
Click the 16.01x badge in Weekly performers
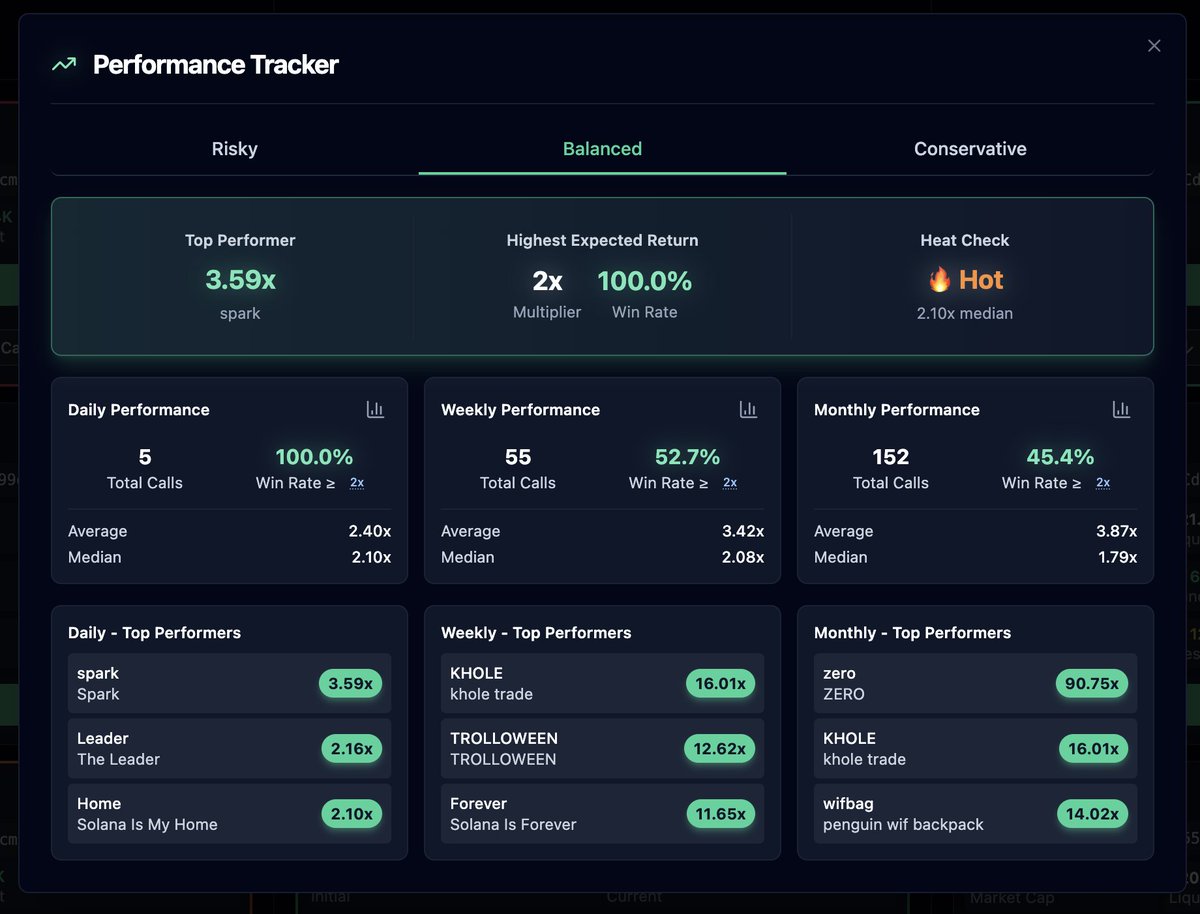[x=720, y=684]
